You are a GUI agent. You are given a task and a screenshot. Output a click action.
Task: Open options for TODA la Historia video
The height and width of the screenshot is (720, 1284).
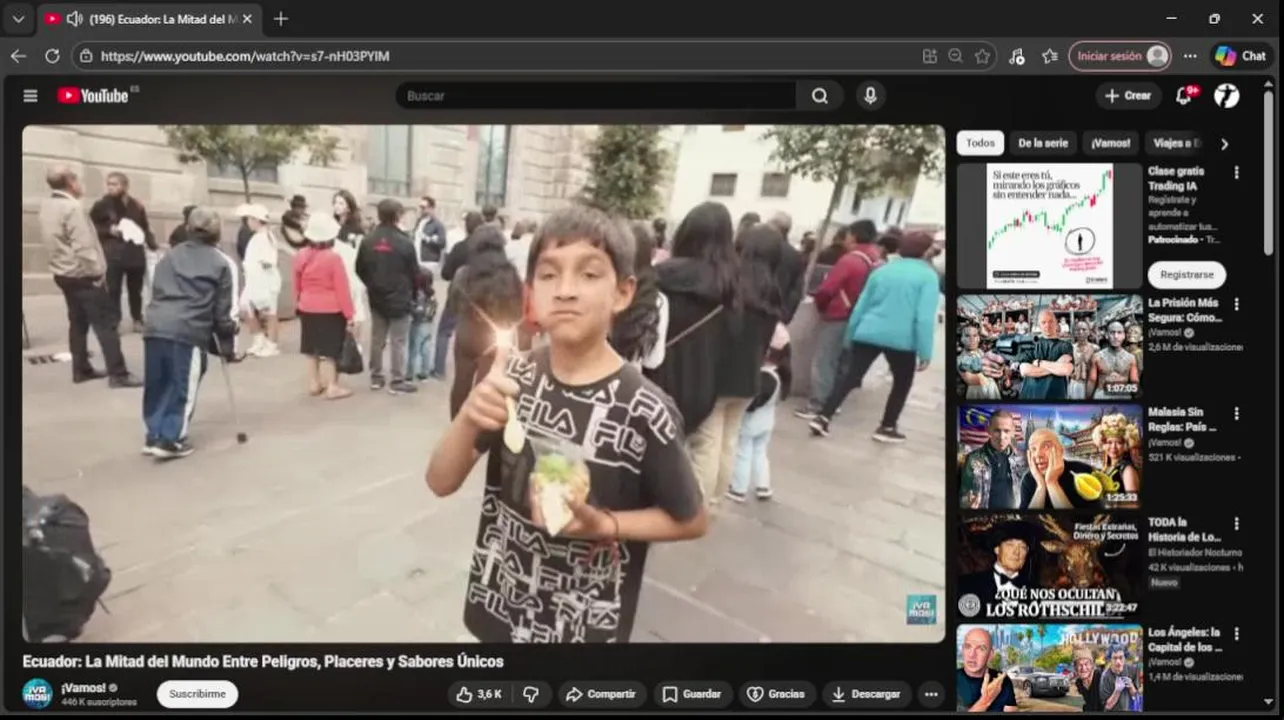coord(1237,523)
